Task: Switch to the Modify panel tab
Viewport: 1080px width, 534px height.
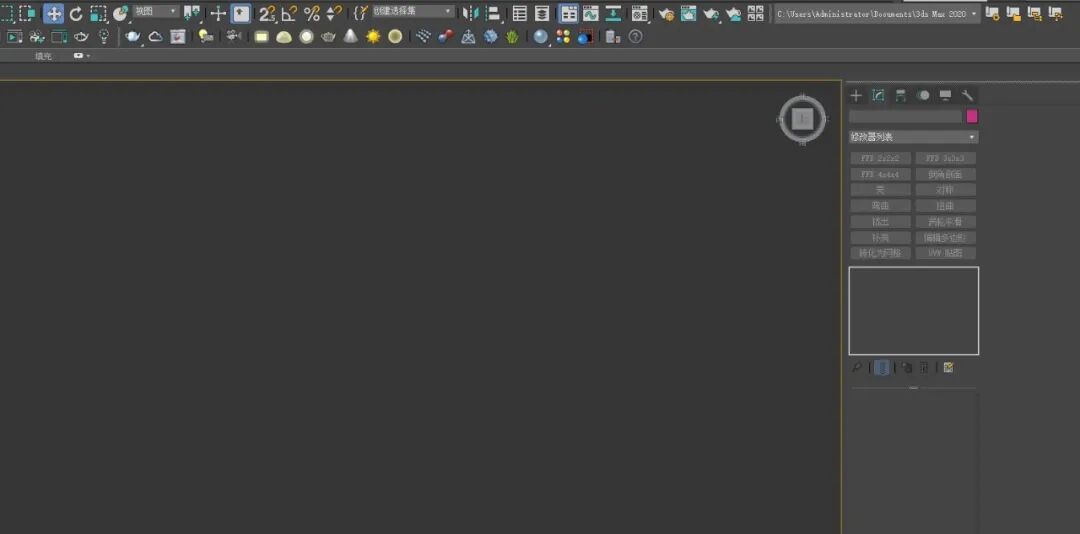Action: coord(878,96)
